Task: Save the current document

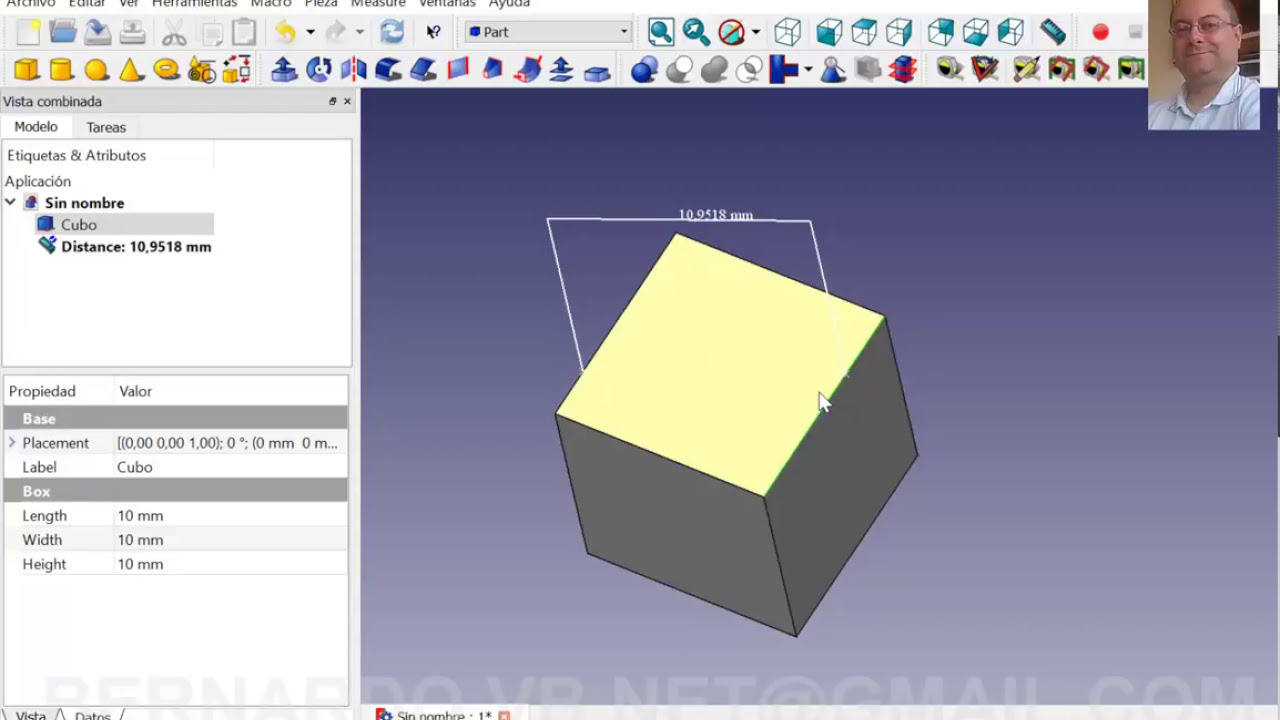Action: pyautogui.click(x=97, y=32)
